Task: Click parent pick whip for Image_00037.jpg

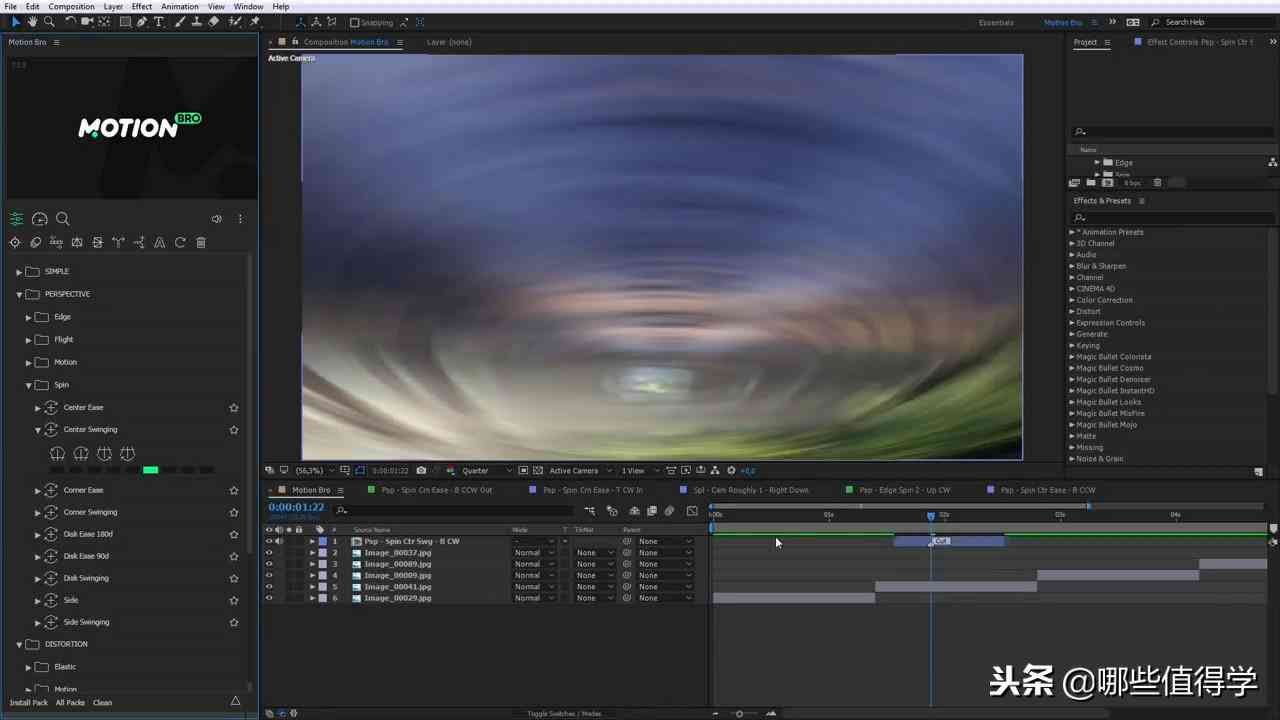Action: (x=627, y=553)
